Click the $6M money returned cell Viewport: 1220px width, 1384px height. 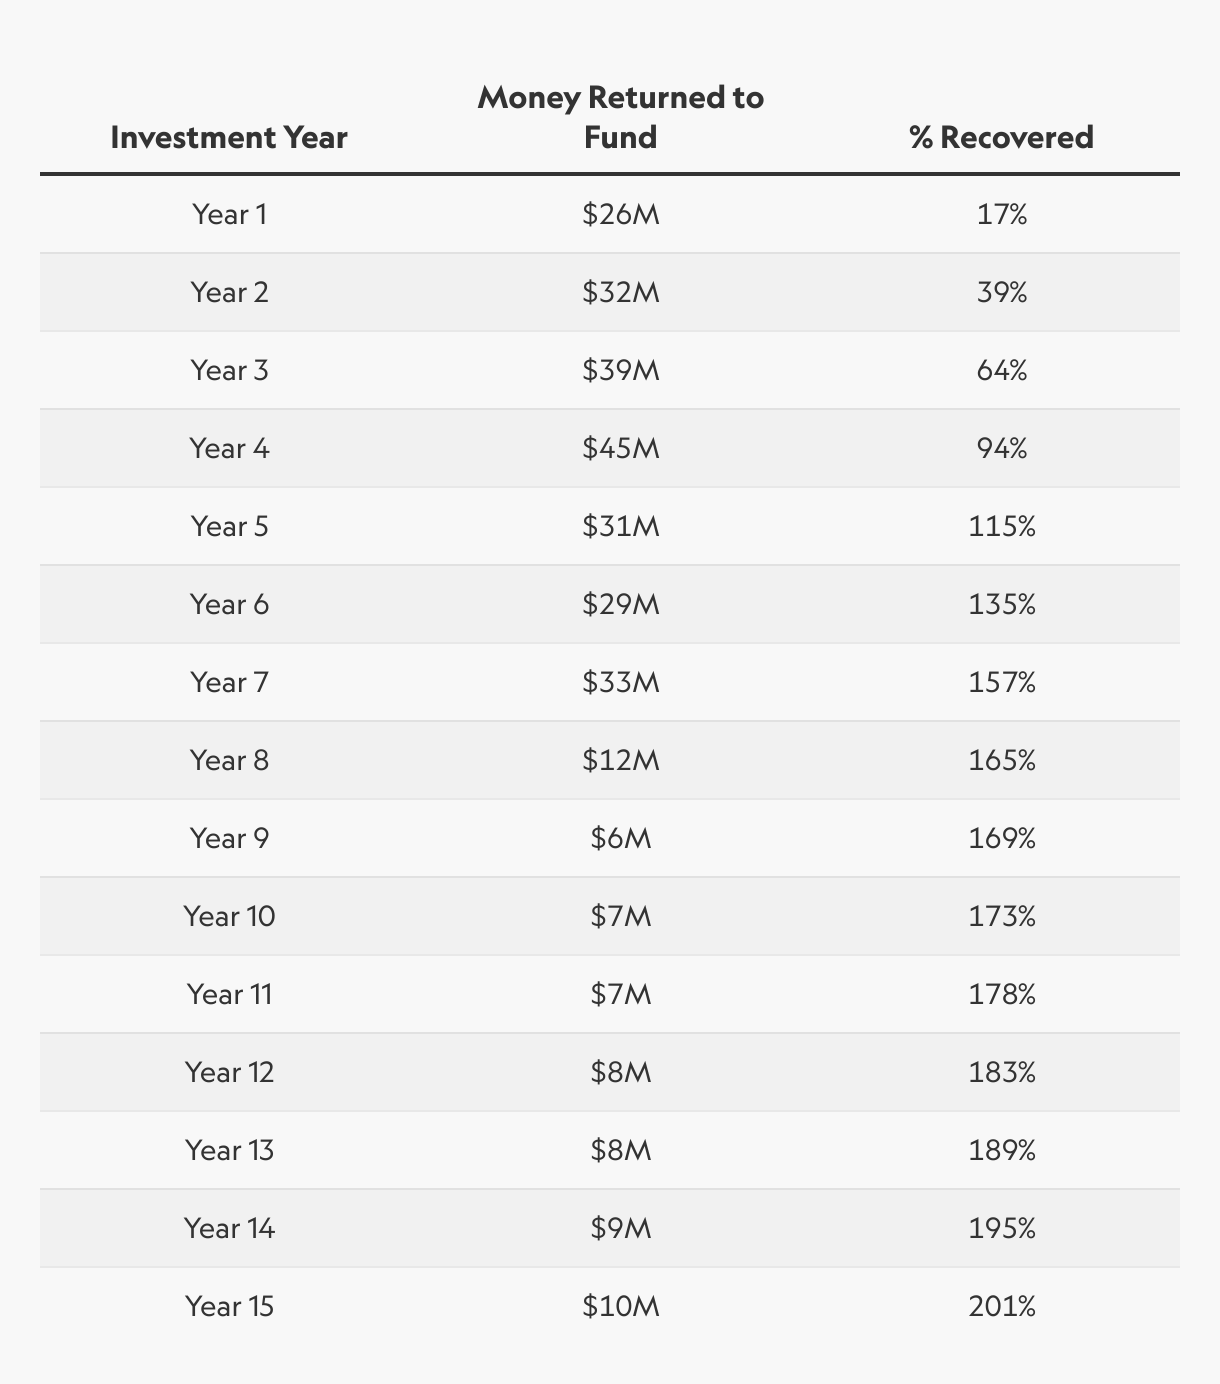pos(620,838)
